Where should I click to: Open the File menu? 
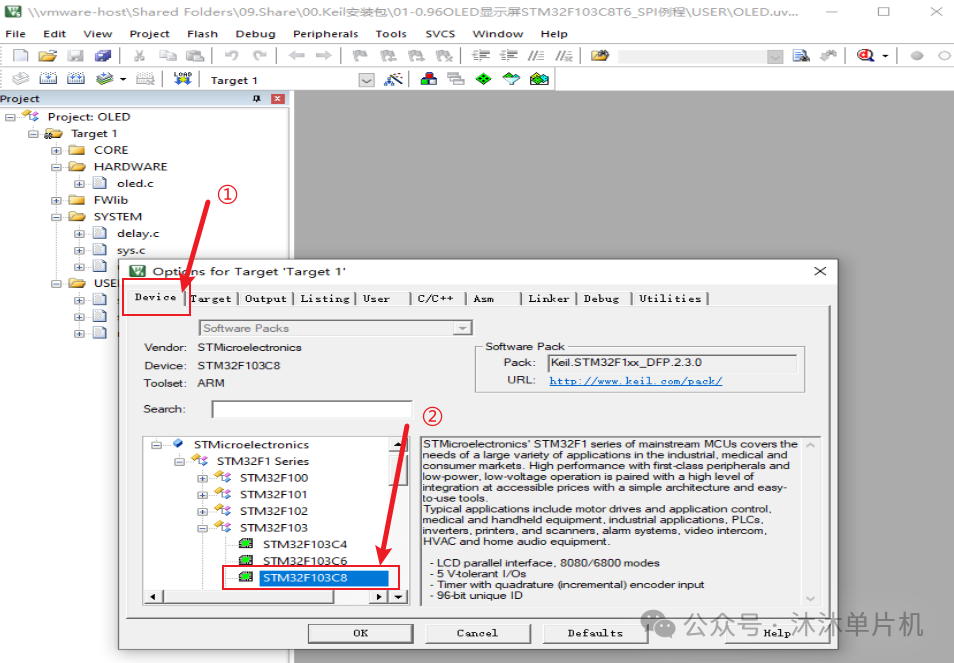tap(15, 34)
